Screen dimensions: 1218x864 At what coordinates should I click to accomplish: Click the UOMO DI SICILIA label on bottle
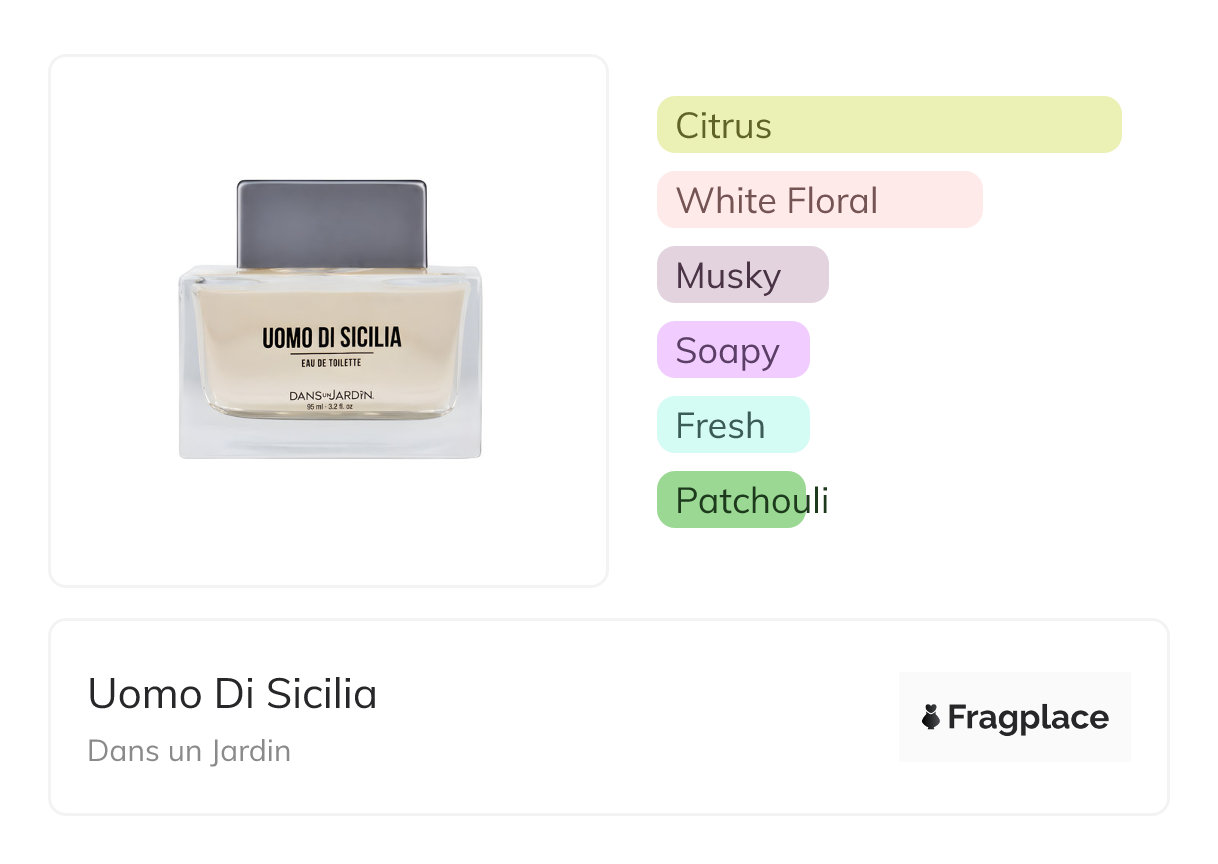pos(331,338)
